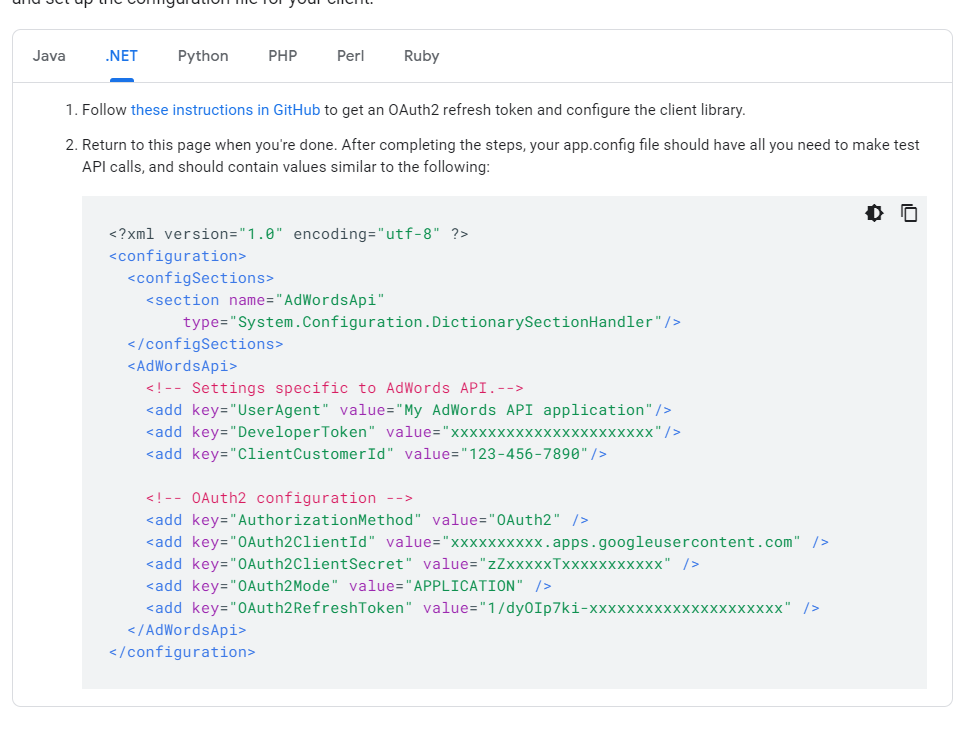980x739 pixels.
Task: Open "these instructions in GitHub" link
Action: 225,110
